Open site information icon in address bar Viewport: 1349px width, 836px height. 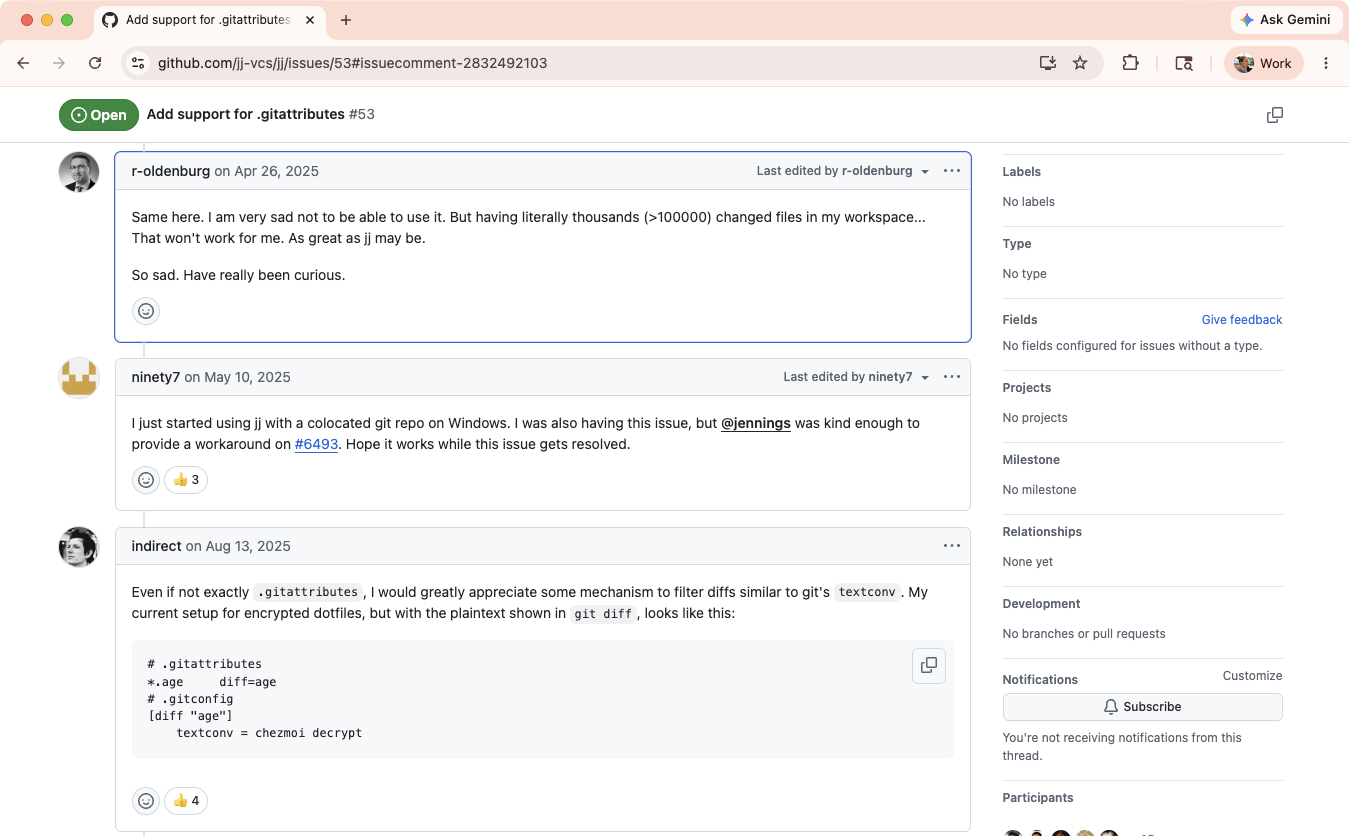pos(138,63)
